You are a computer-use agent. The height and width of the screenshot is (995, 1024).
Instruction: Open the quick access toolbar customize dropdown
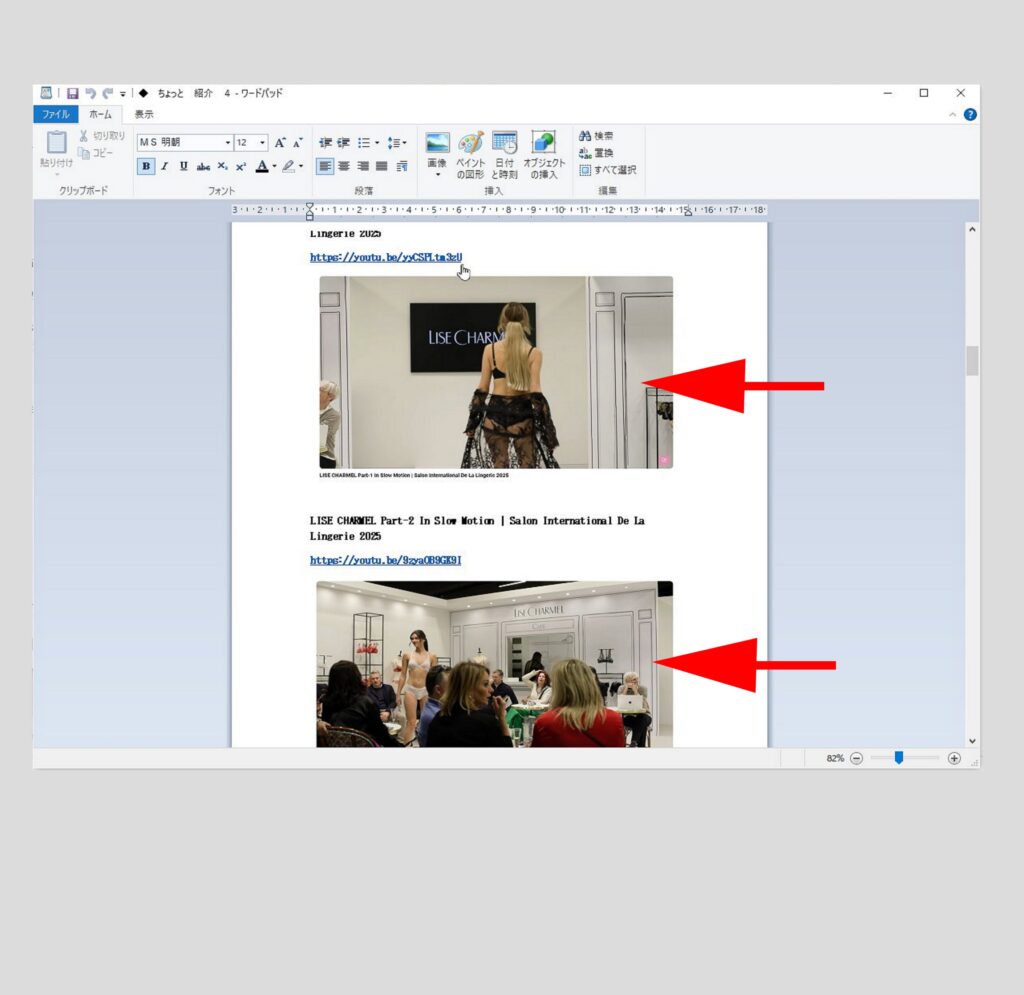pos(123,94)
